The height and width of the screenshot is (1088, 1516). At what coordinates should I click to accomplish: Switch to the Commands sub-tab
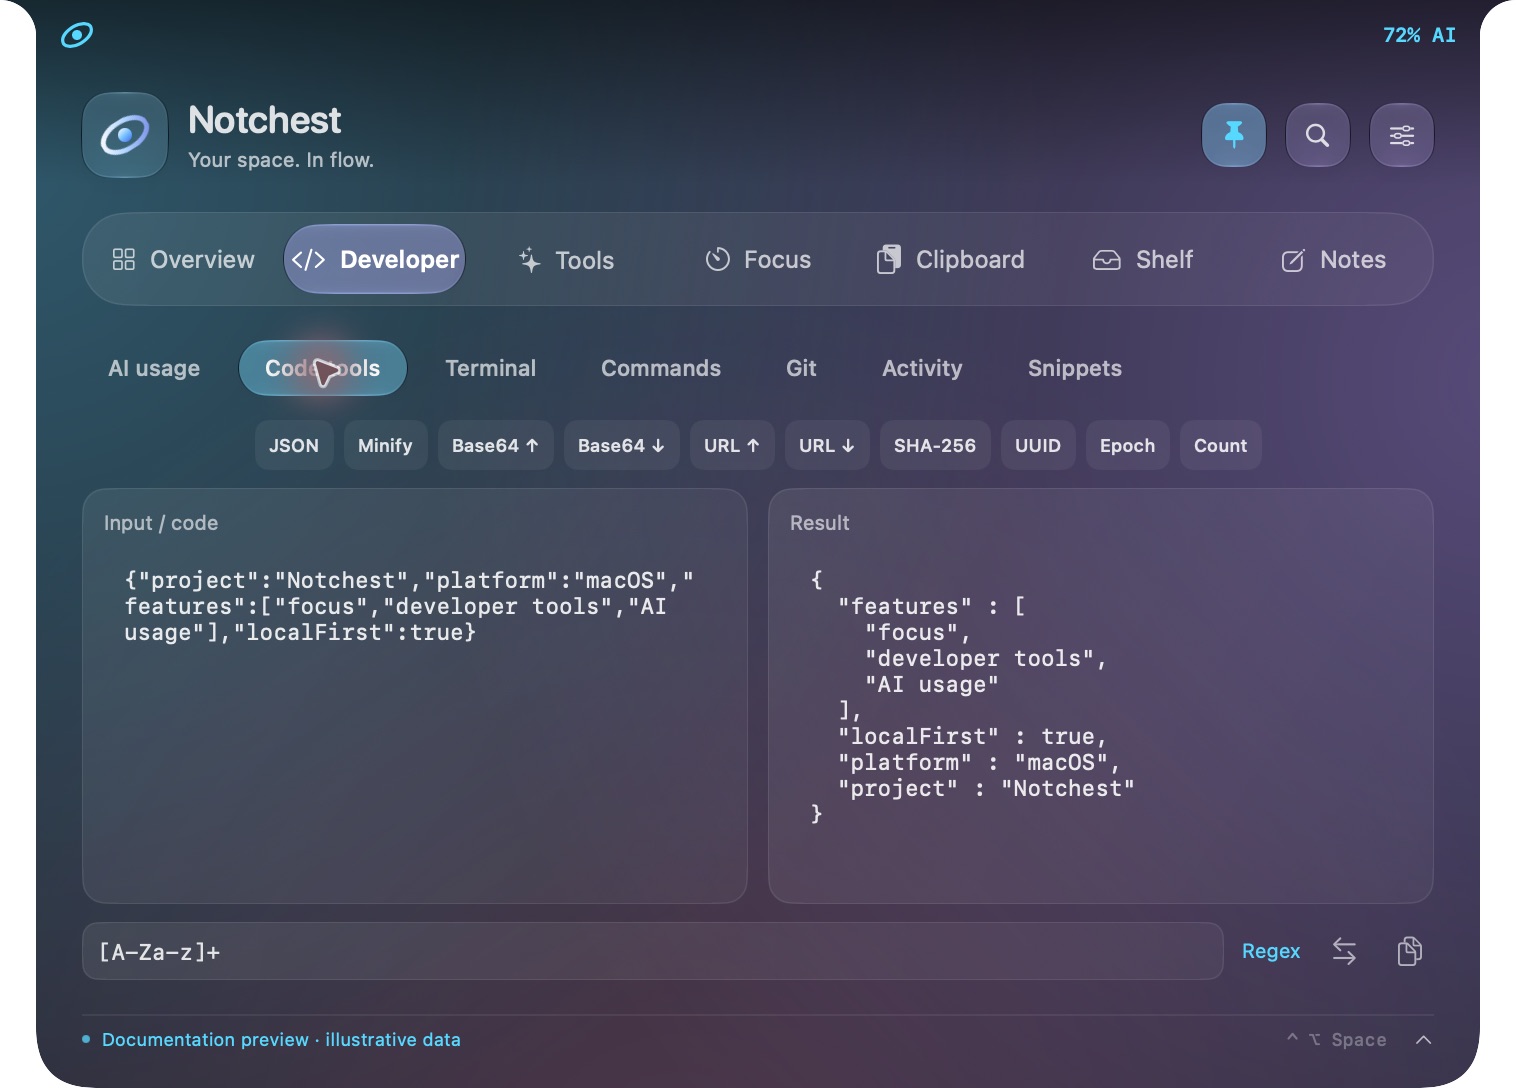(x=661, y=368)
